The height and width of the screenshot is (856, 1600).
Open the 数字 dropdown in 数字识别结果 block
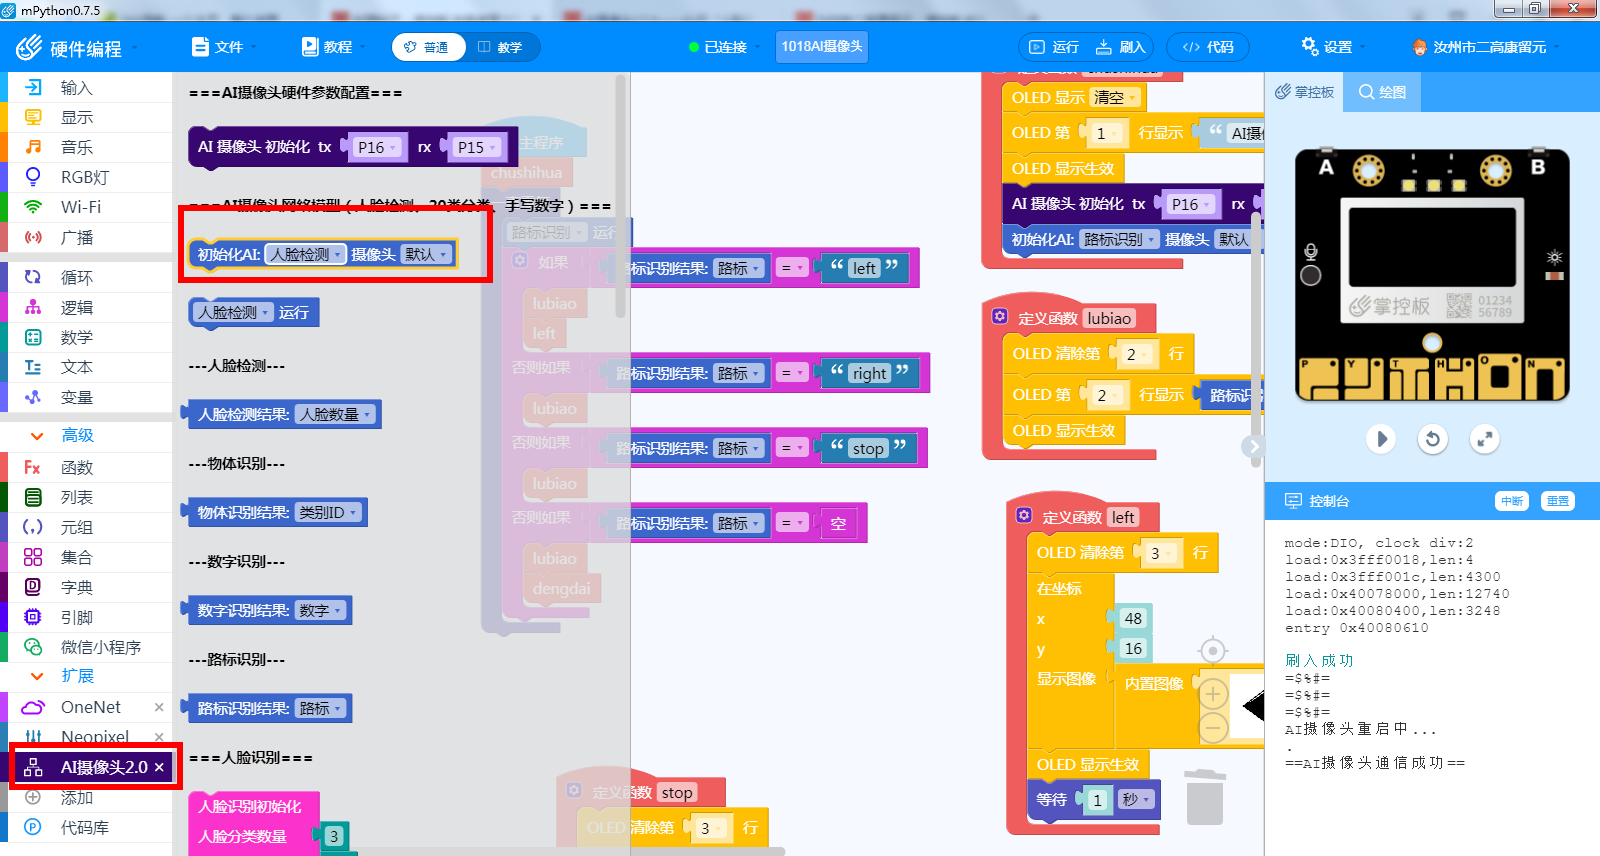(x=320, y=610)
